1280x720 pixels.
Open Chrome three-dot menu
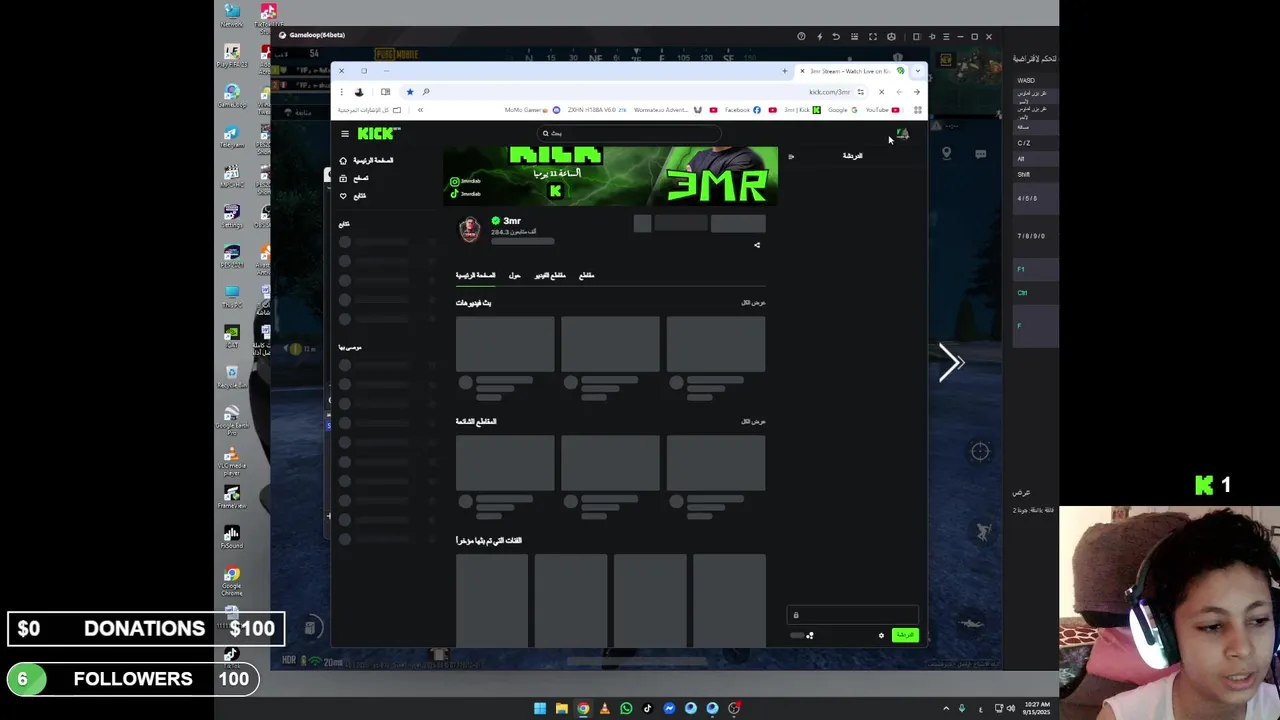pos(341,92)
